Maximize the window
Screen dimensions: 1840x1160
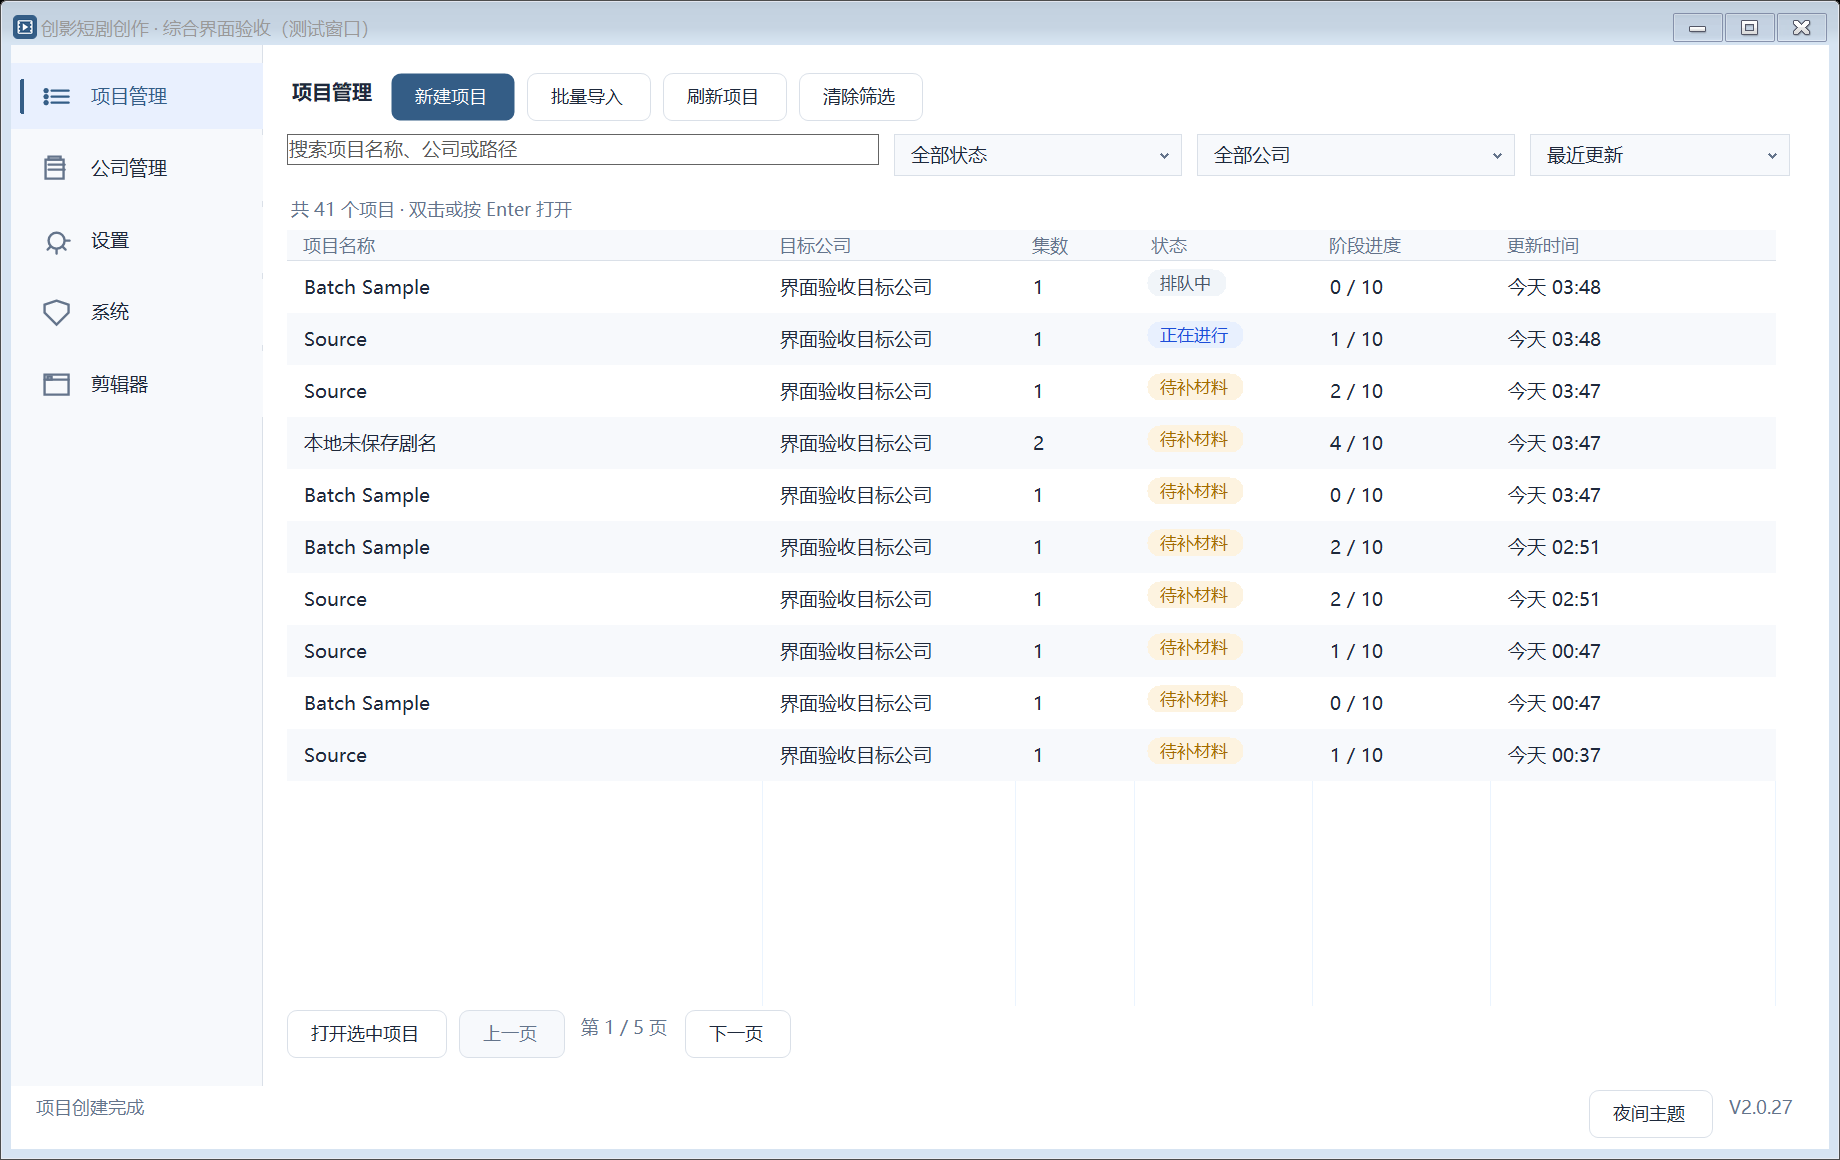click(x=1749, y=28)
